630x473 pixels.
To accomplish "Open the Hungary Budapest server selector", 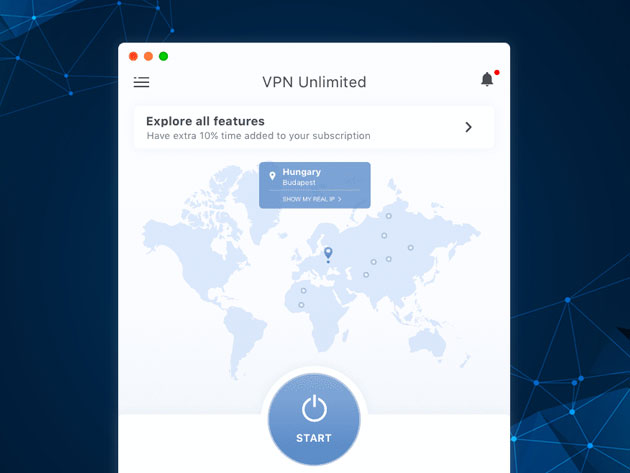I will [315, 185].
